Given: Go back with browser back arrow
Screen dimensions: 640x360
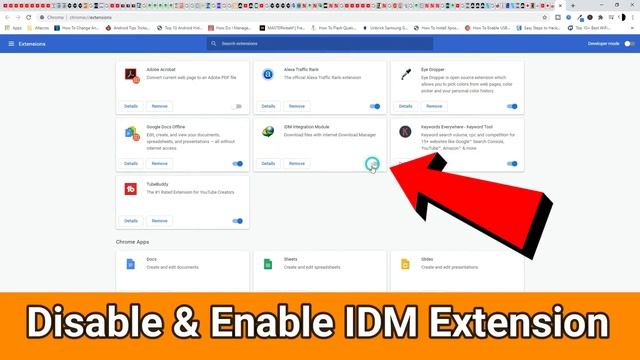Looking at the screenshot, I should point(7,18).
